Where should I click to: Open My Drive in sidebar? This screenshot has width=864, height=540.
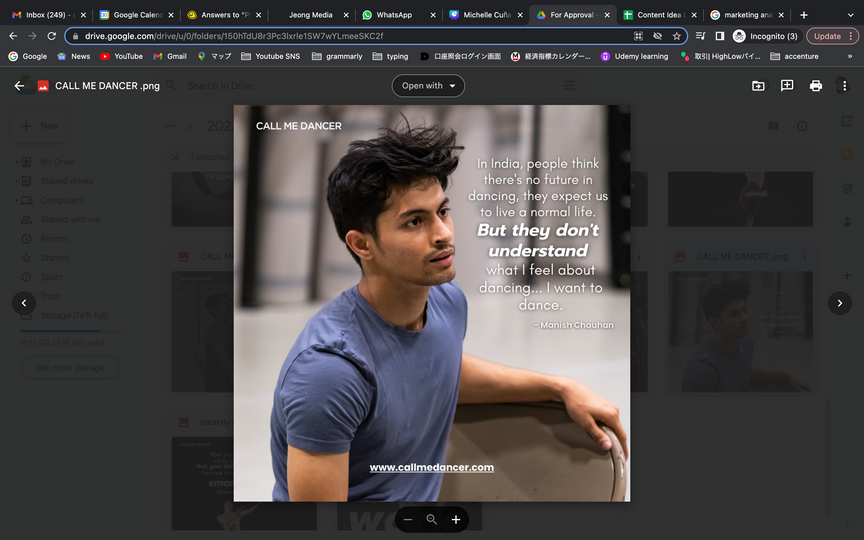(57, 162)
